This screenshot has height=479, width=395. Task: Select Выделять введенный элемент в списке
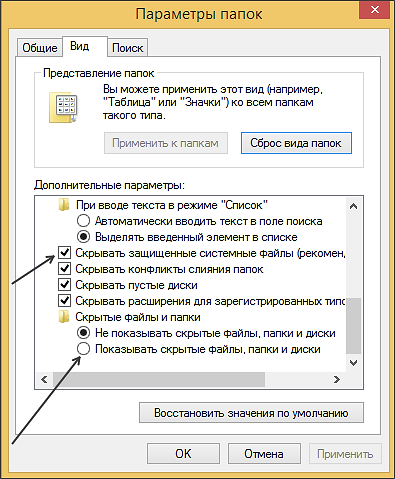[x=83, y=237]
